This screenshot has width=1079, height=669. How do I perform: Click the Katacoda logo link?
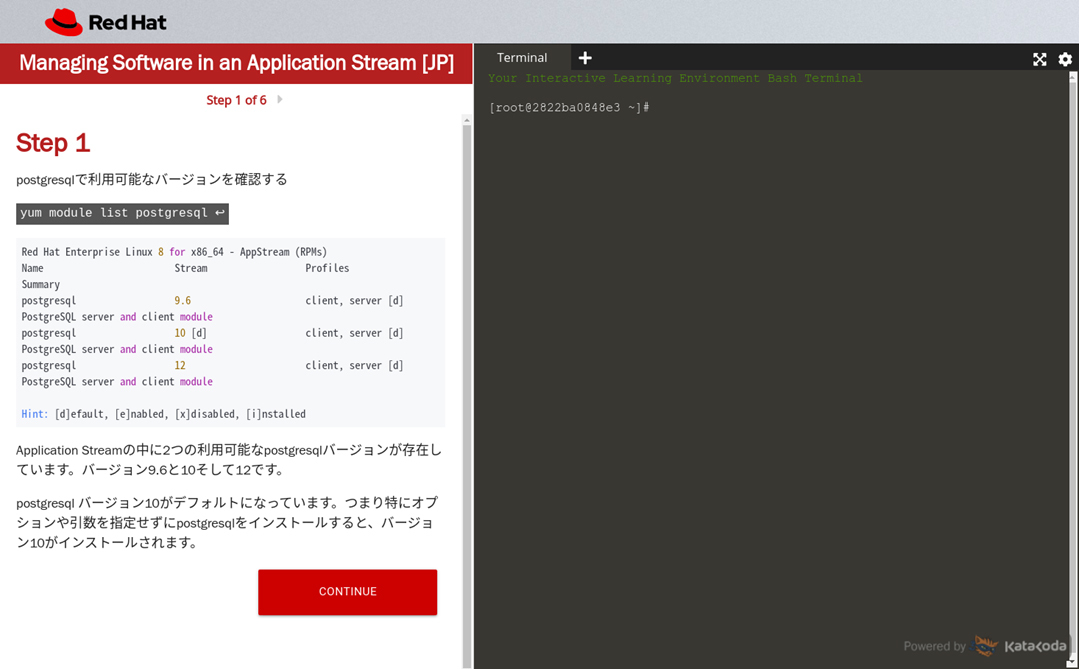point(1021,646)
